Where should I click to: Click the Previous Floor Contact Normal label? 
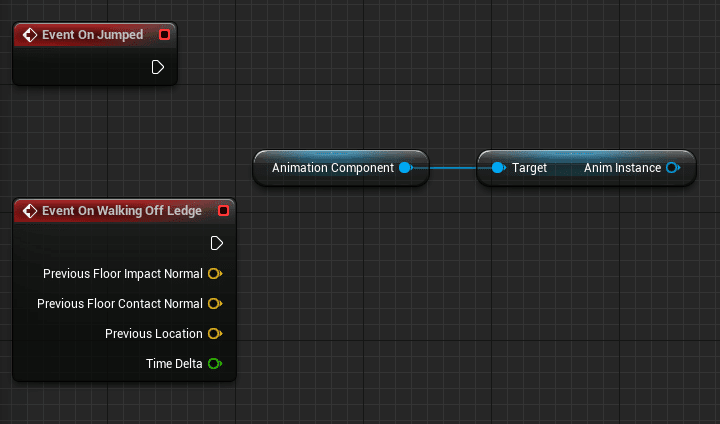coord(120,304)
